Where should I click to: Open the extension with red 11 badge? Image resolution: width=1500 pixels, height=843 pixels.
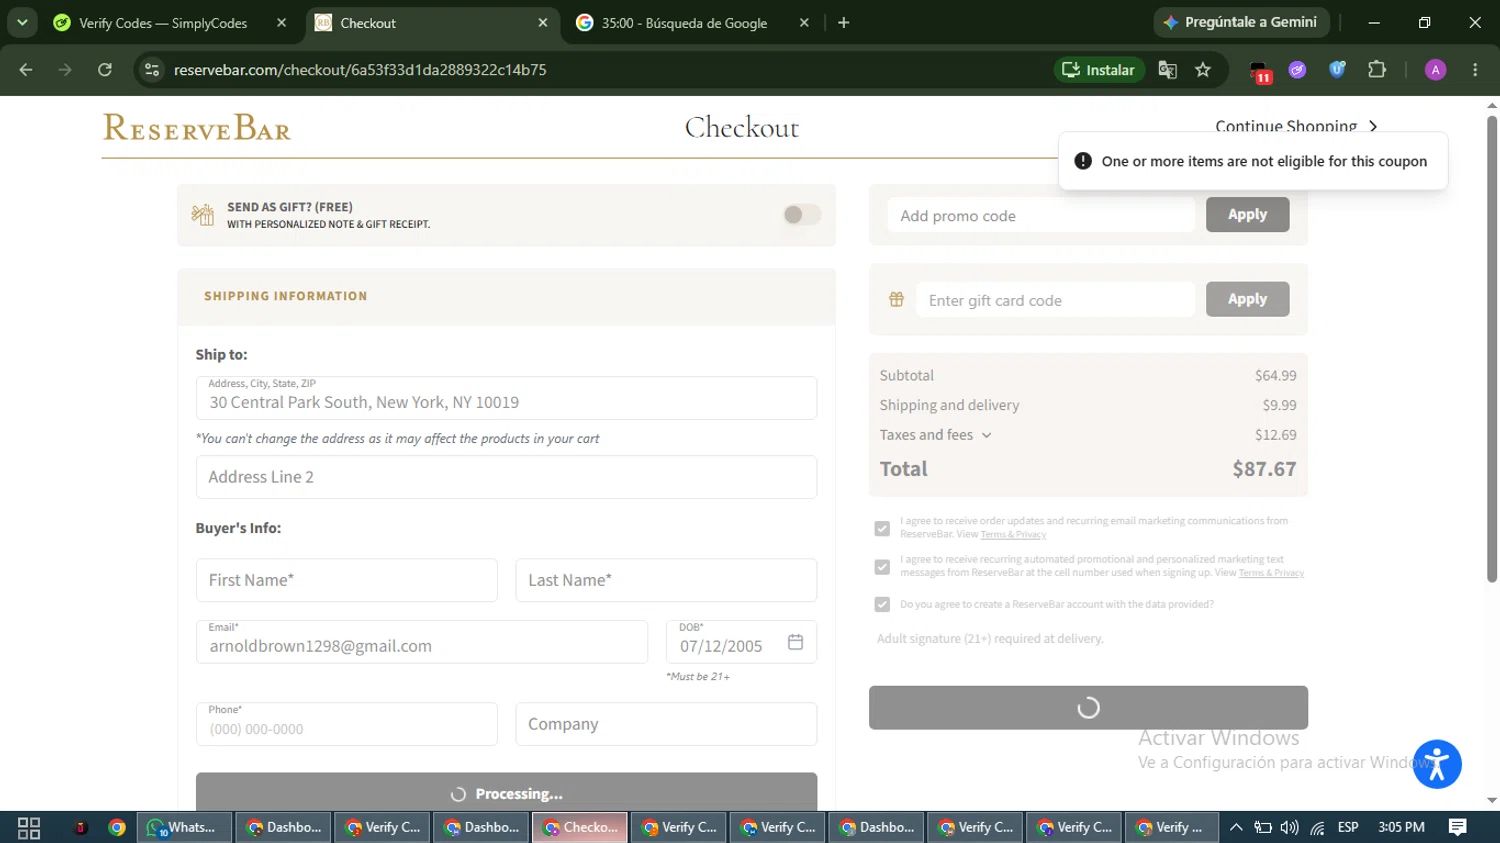1260,70
